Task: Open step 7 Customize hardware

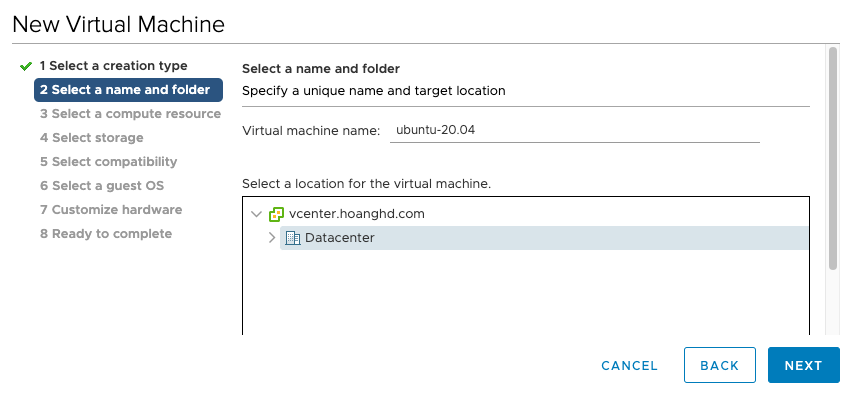Action: 111,209
